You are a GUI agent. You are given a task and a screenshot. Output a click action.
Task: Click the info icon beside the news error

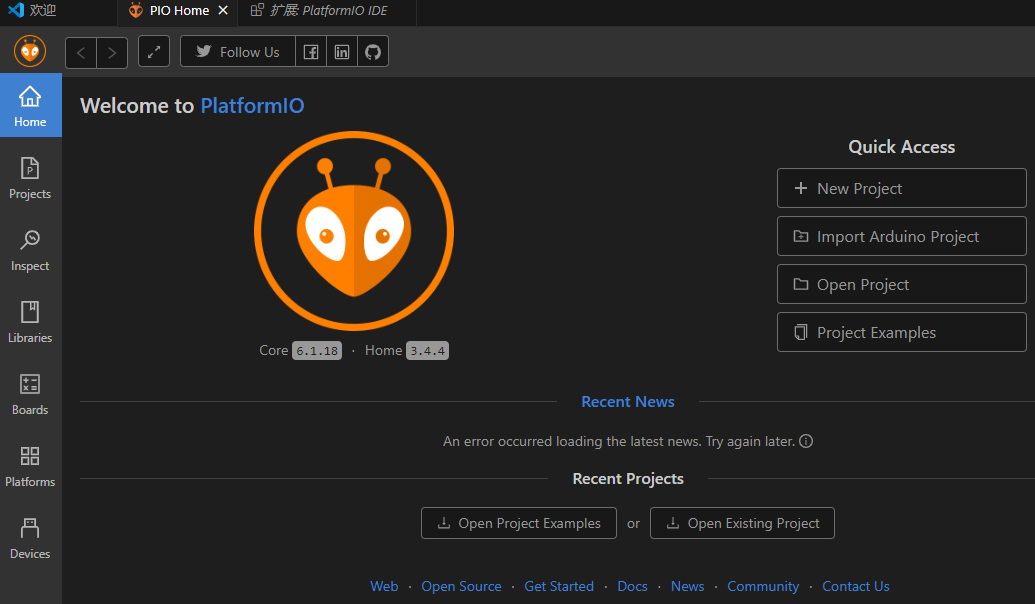806,441
